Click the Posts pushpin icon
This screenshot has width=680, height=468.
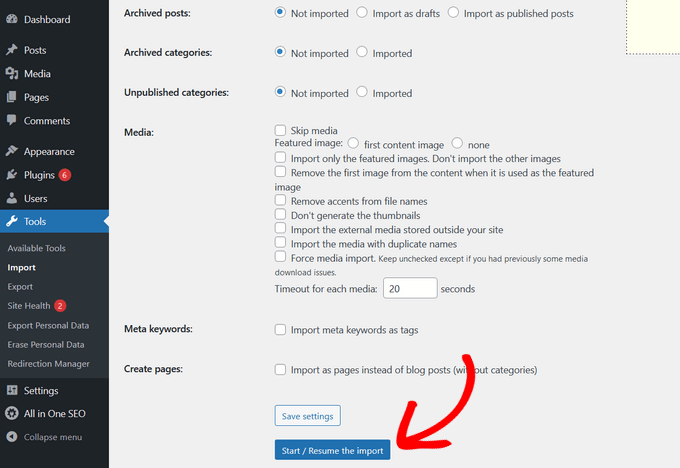click(x=12, y=50)
